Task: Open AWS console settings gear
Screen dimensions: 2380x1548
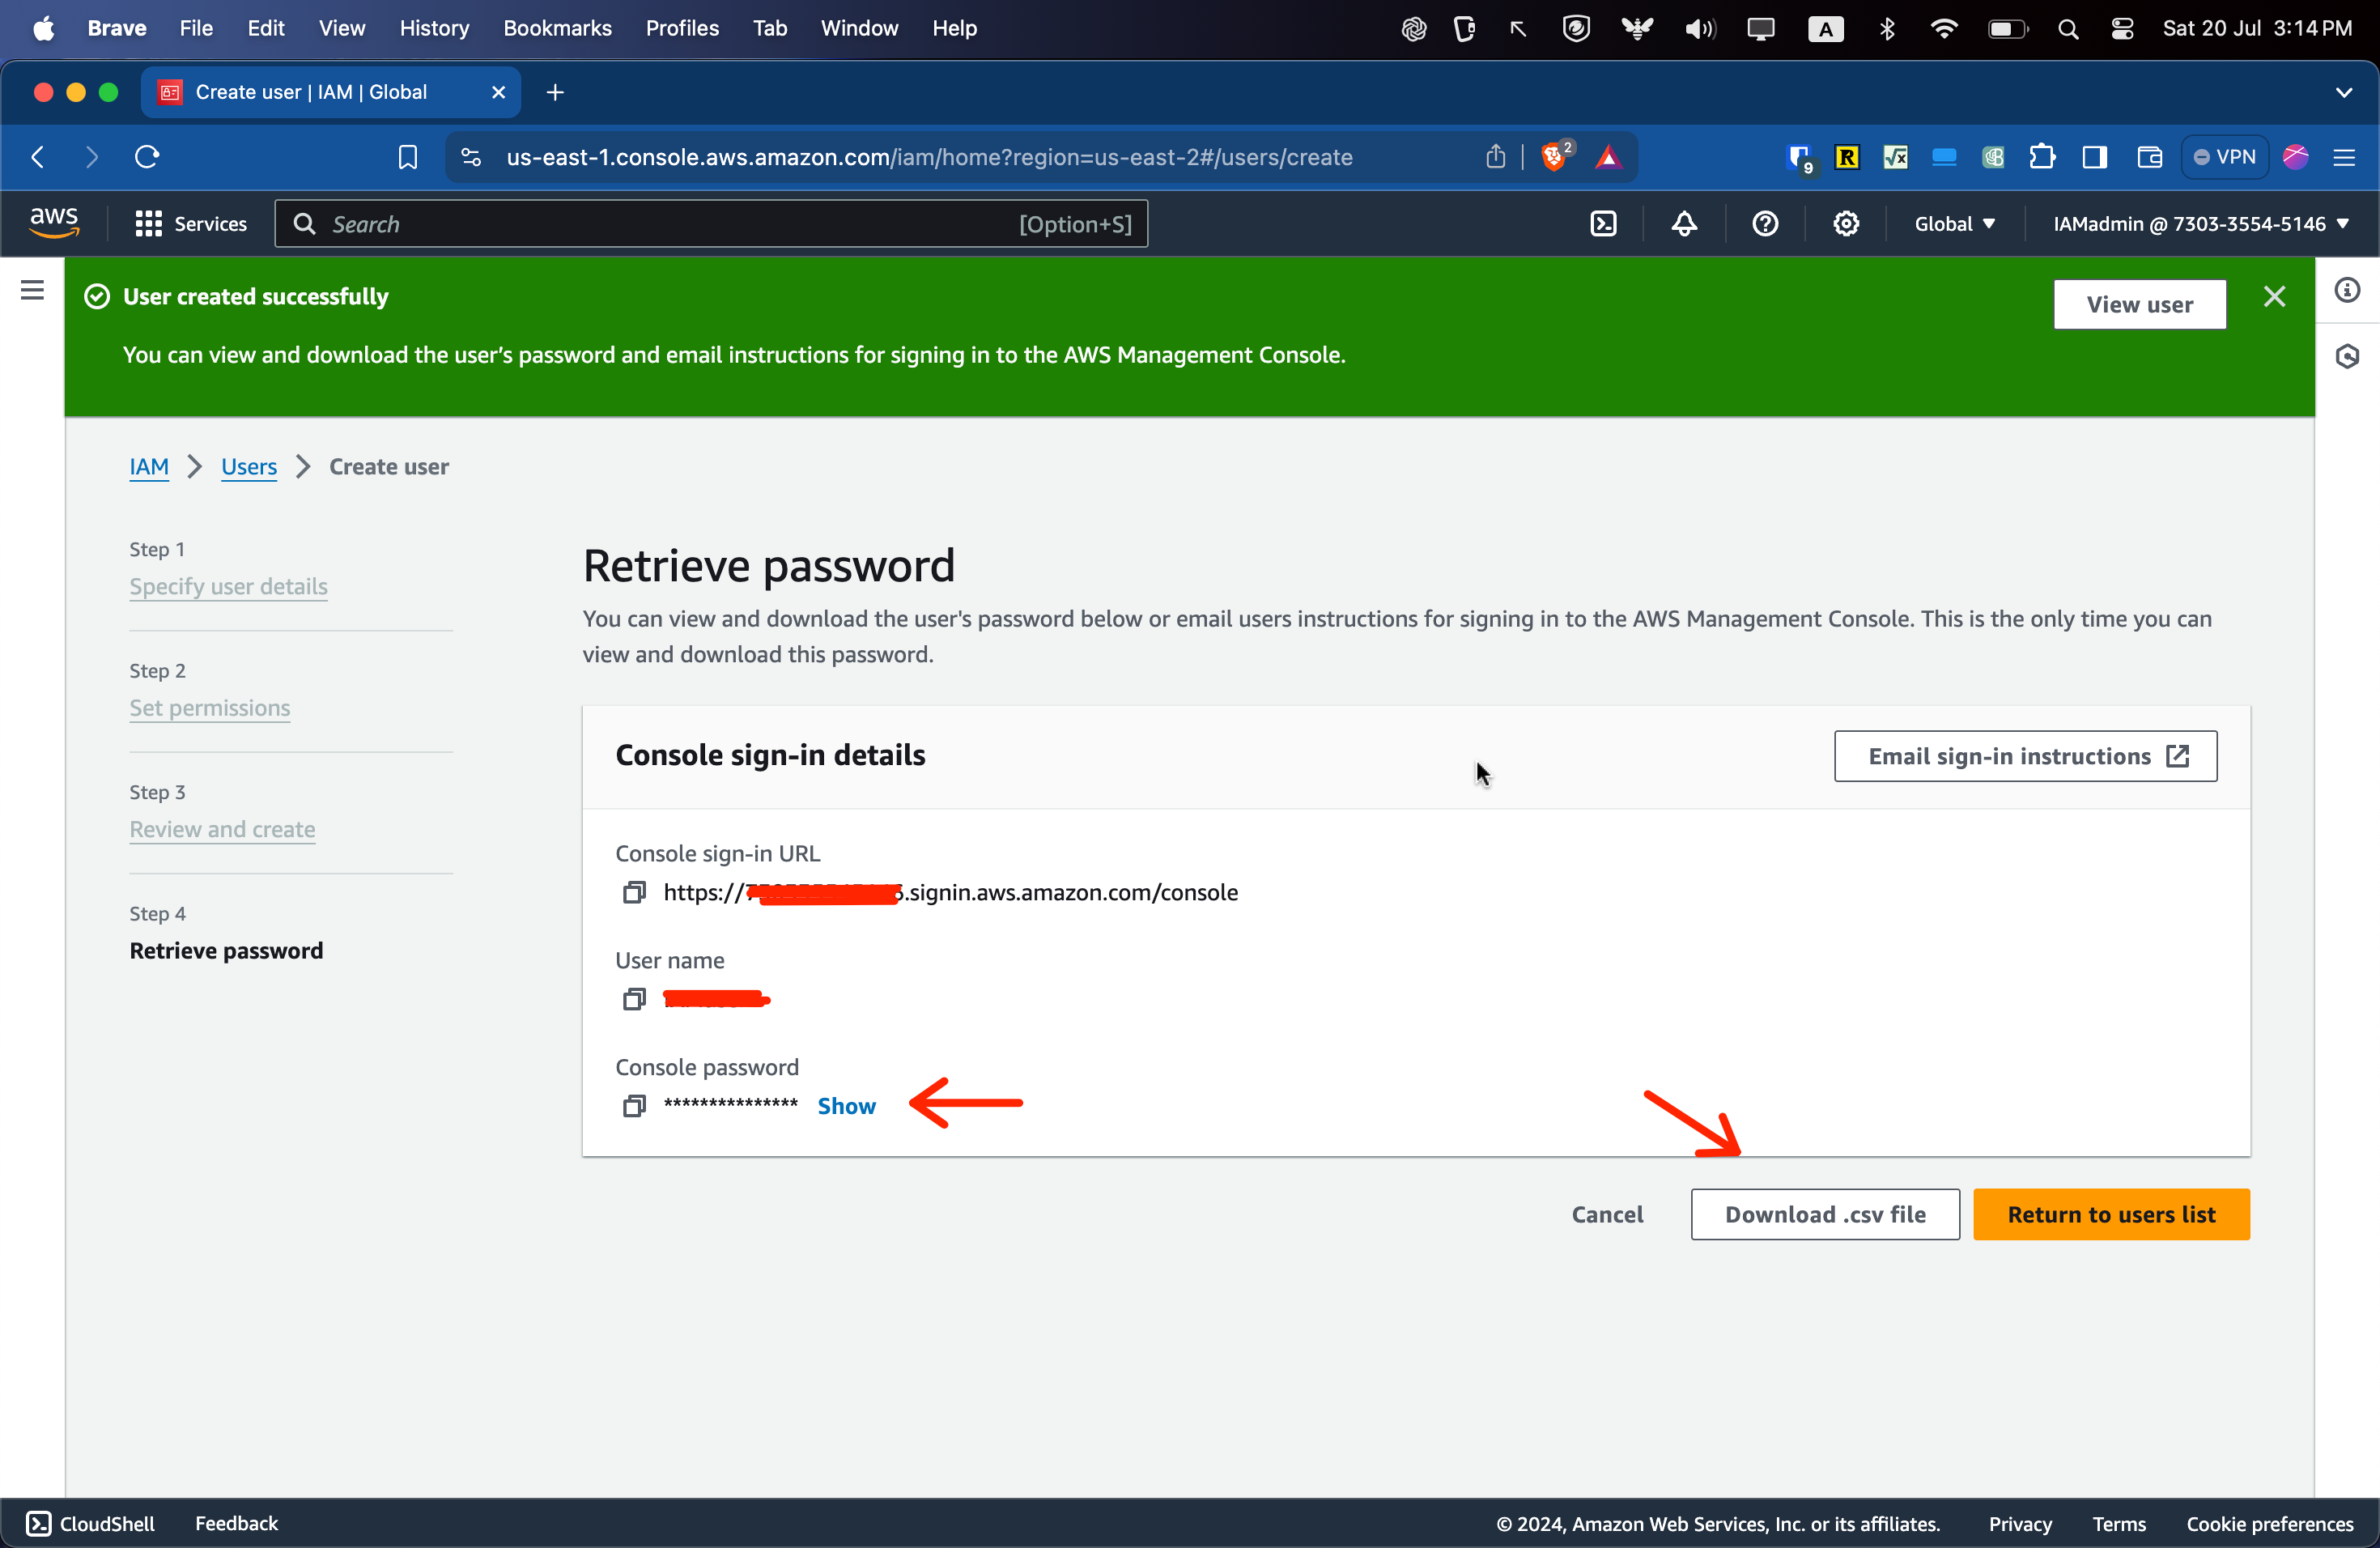Action: [x=1846, y=224]
